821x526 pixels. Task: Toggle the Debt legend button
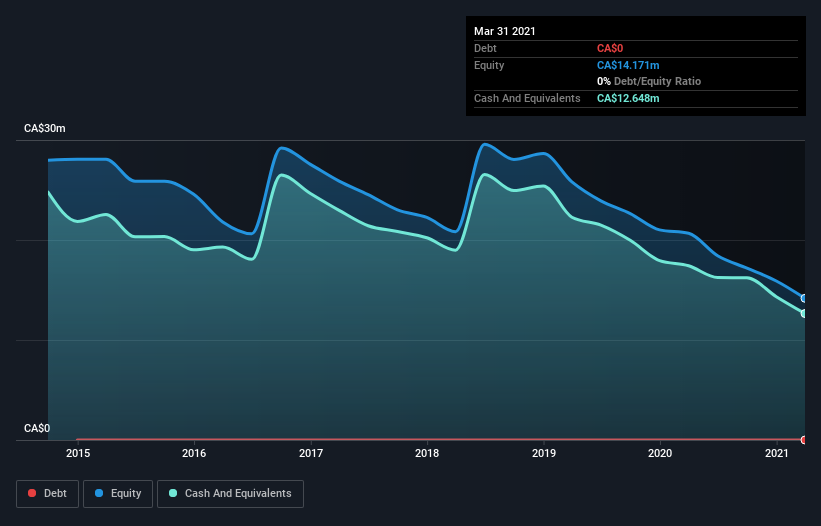(48, 494)
